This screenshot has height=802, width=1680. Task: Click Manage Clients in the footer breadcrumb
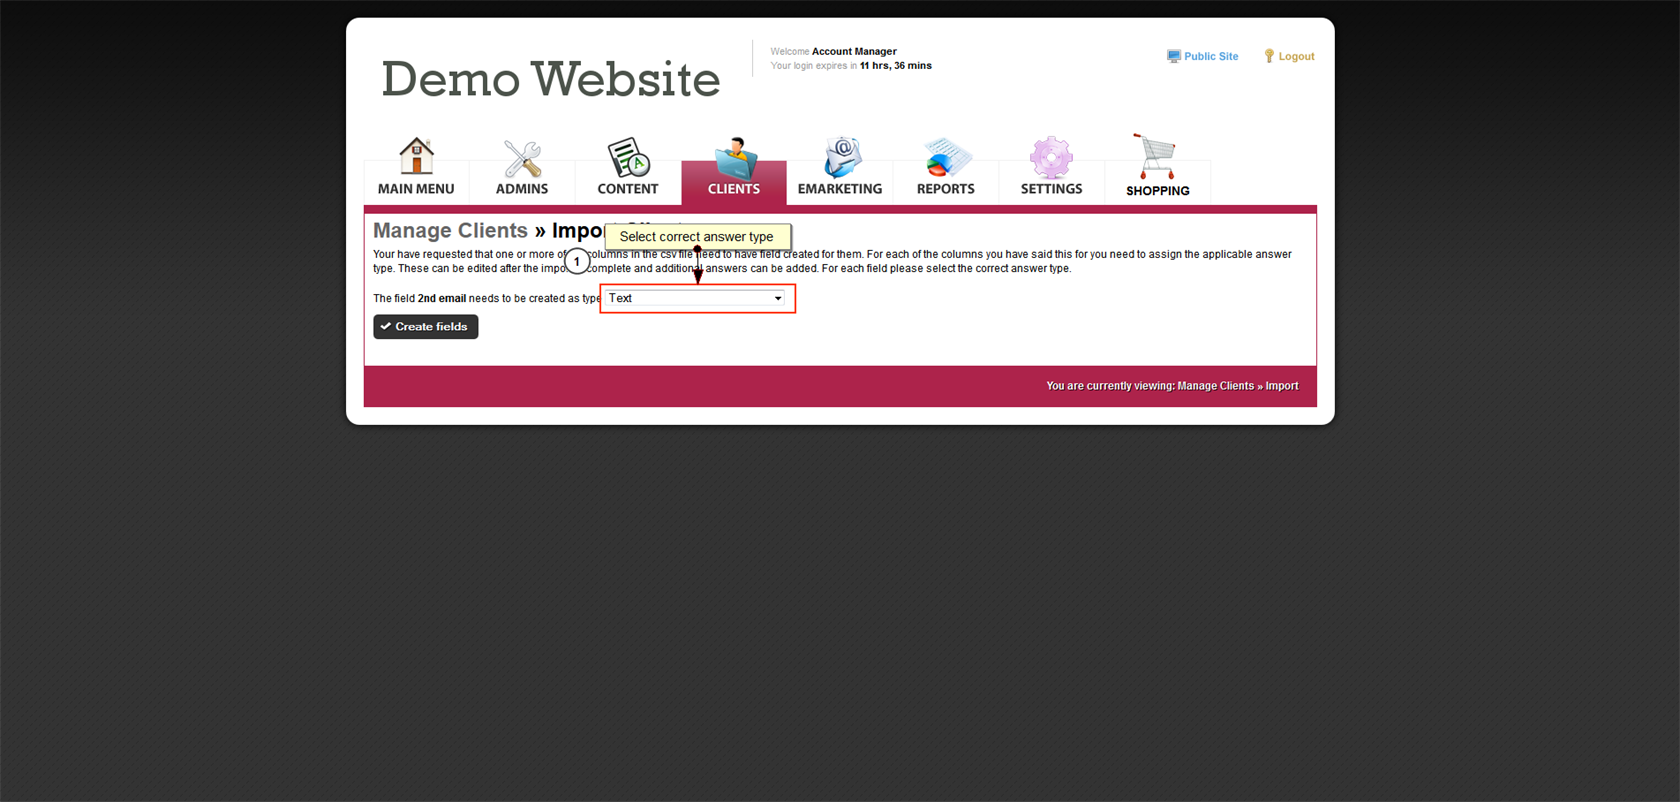1215,386
